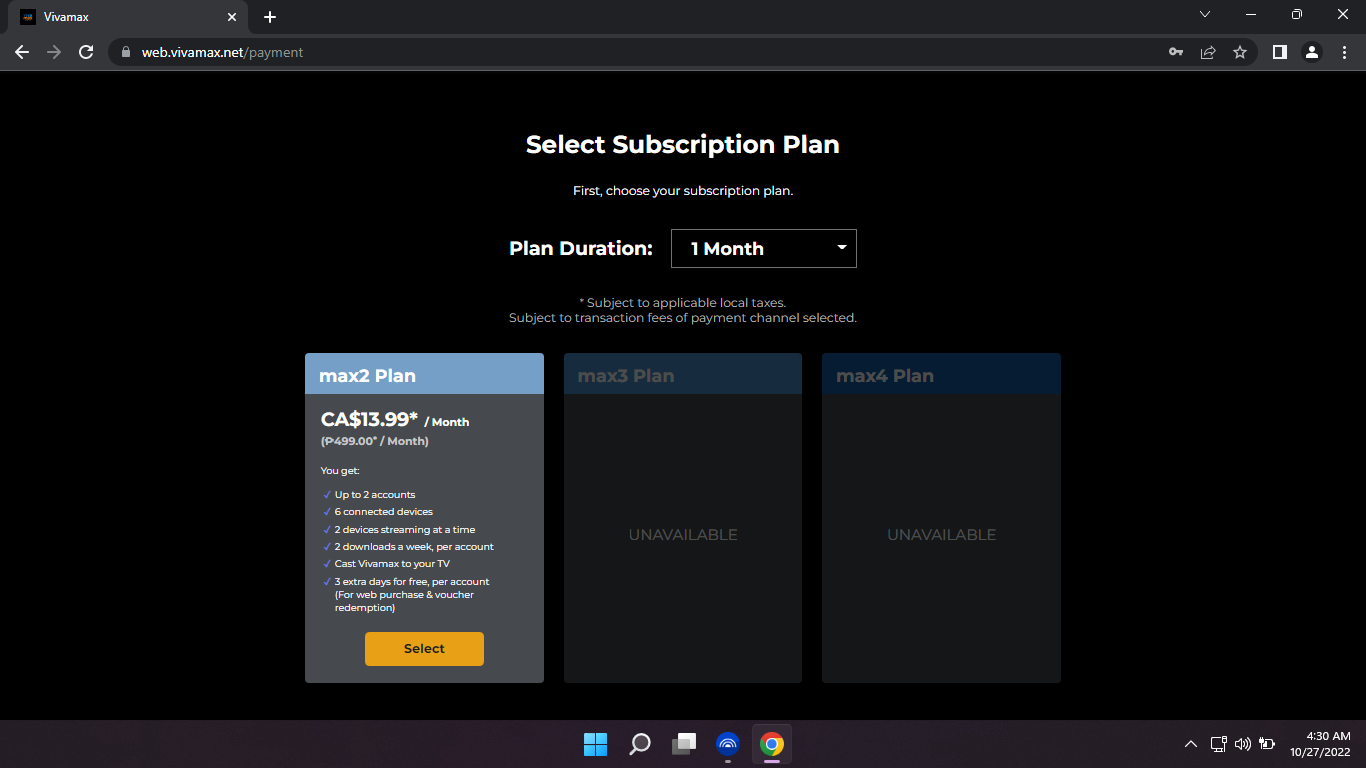View site information via the lock icon
This screenshot has height=768, width=1366.
[x=126, y=52]
